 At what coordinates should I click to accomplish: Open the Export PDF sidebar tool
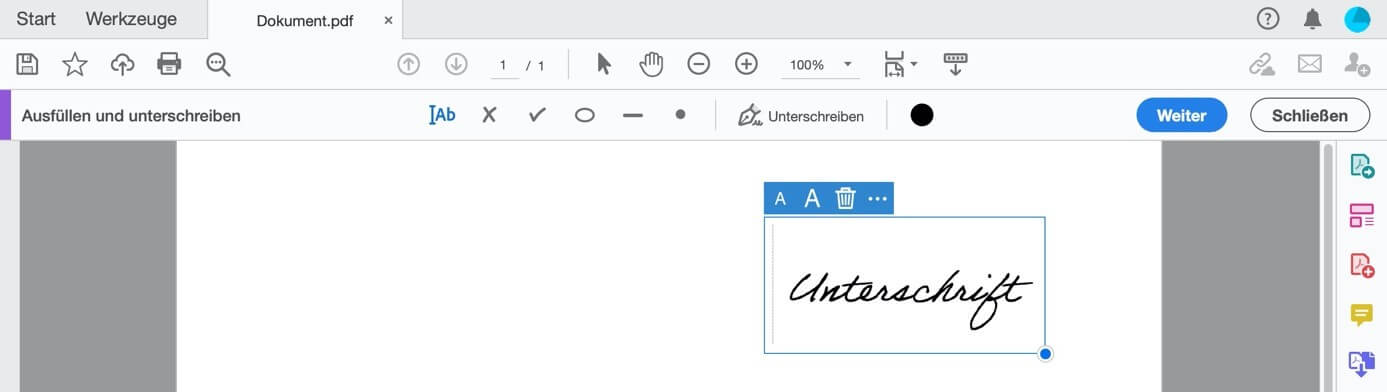pos(1362,166)
